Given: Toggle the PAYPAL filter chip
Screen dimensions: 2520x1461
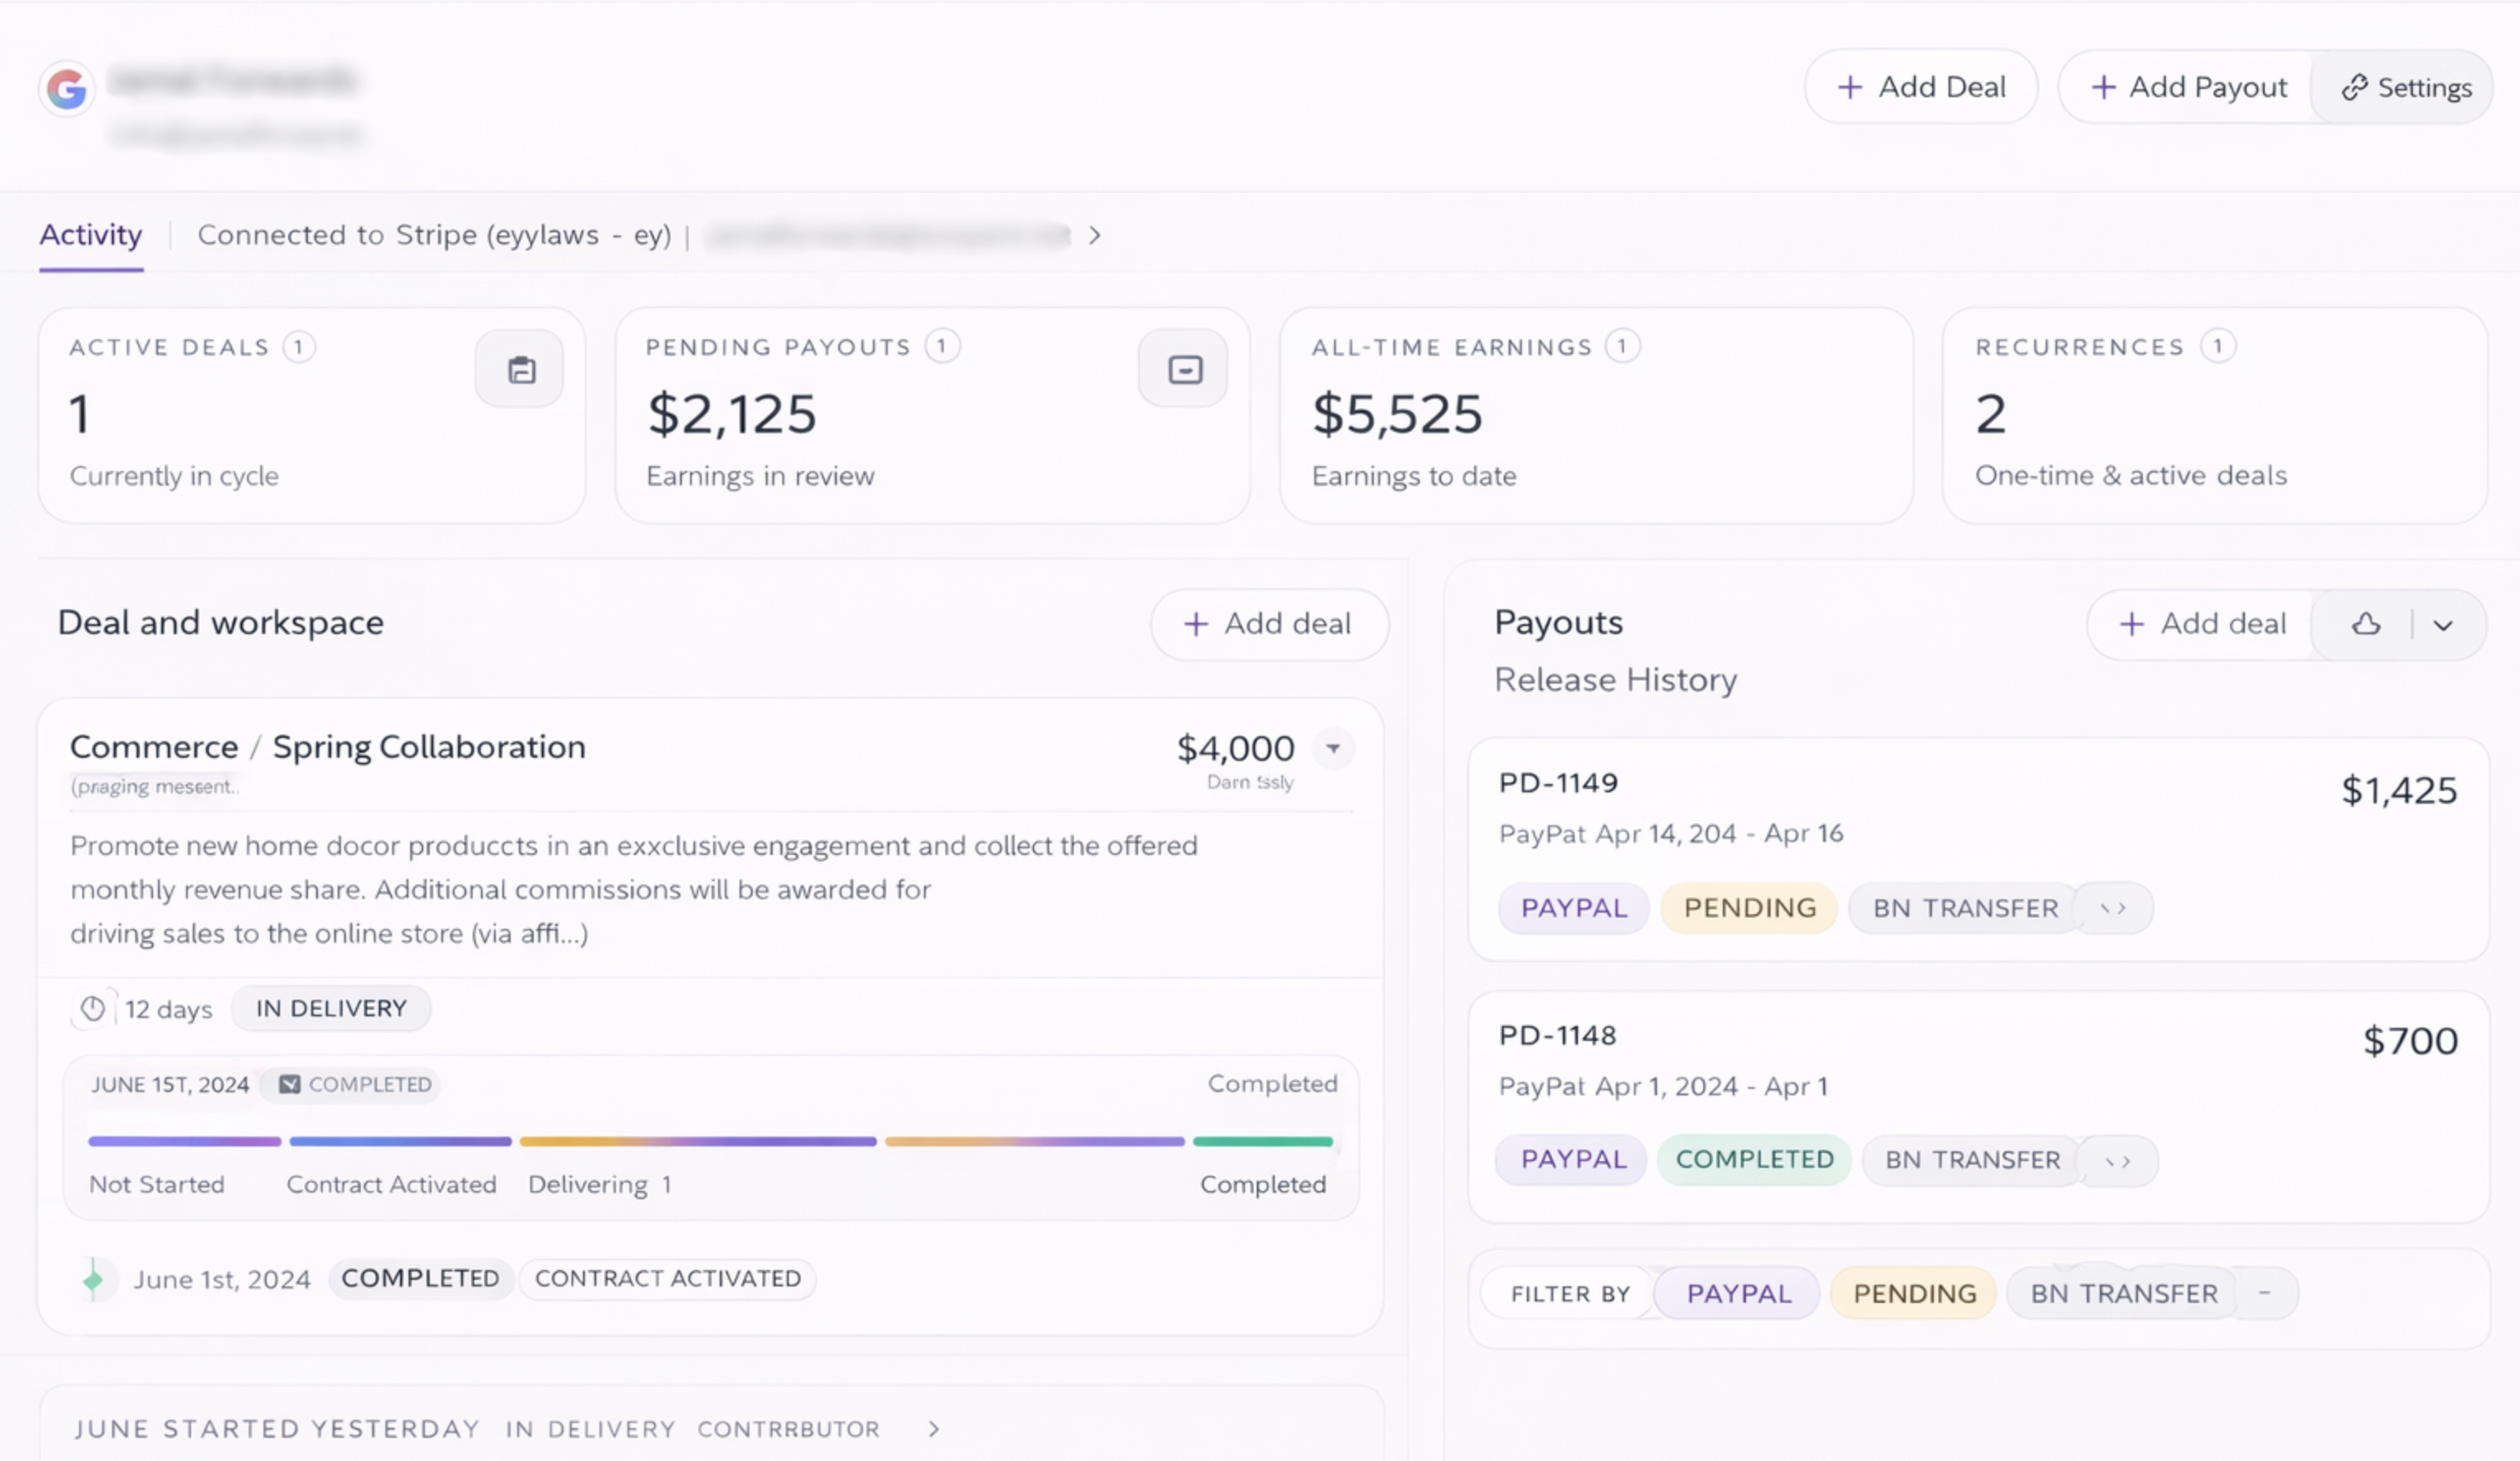Looking at the screenshot, I should point(1738,1294).
